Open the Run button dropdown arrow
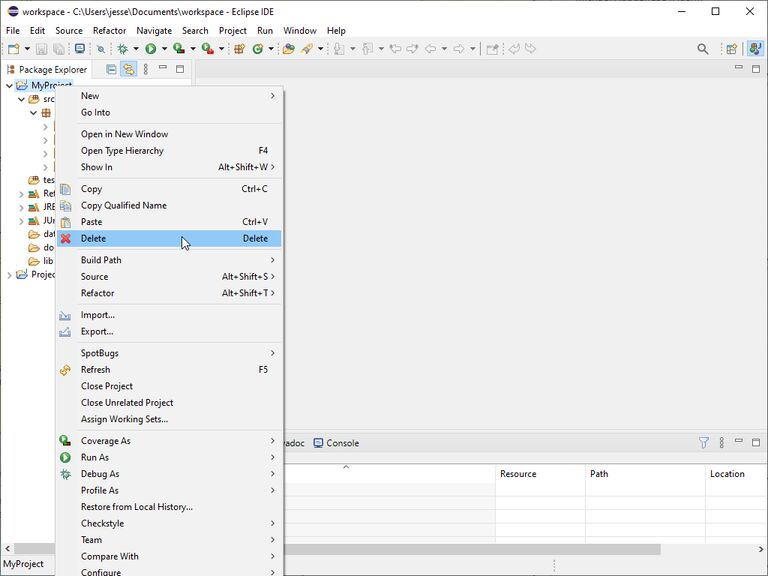This screenshot has height=576, width=768. coord(163,49)
